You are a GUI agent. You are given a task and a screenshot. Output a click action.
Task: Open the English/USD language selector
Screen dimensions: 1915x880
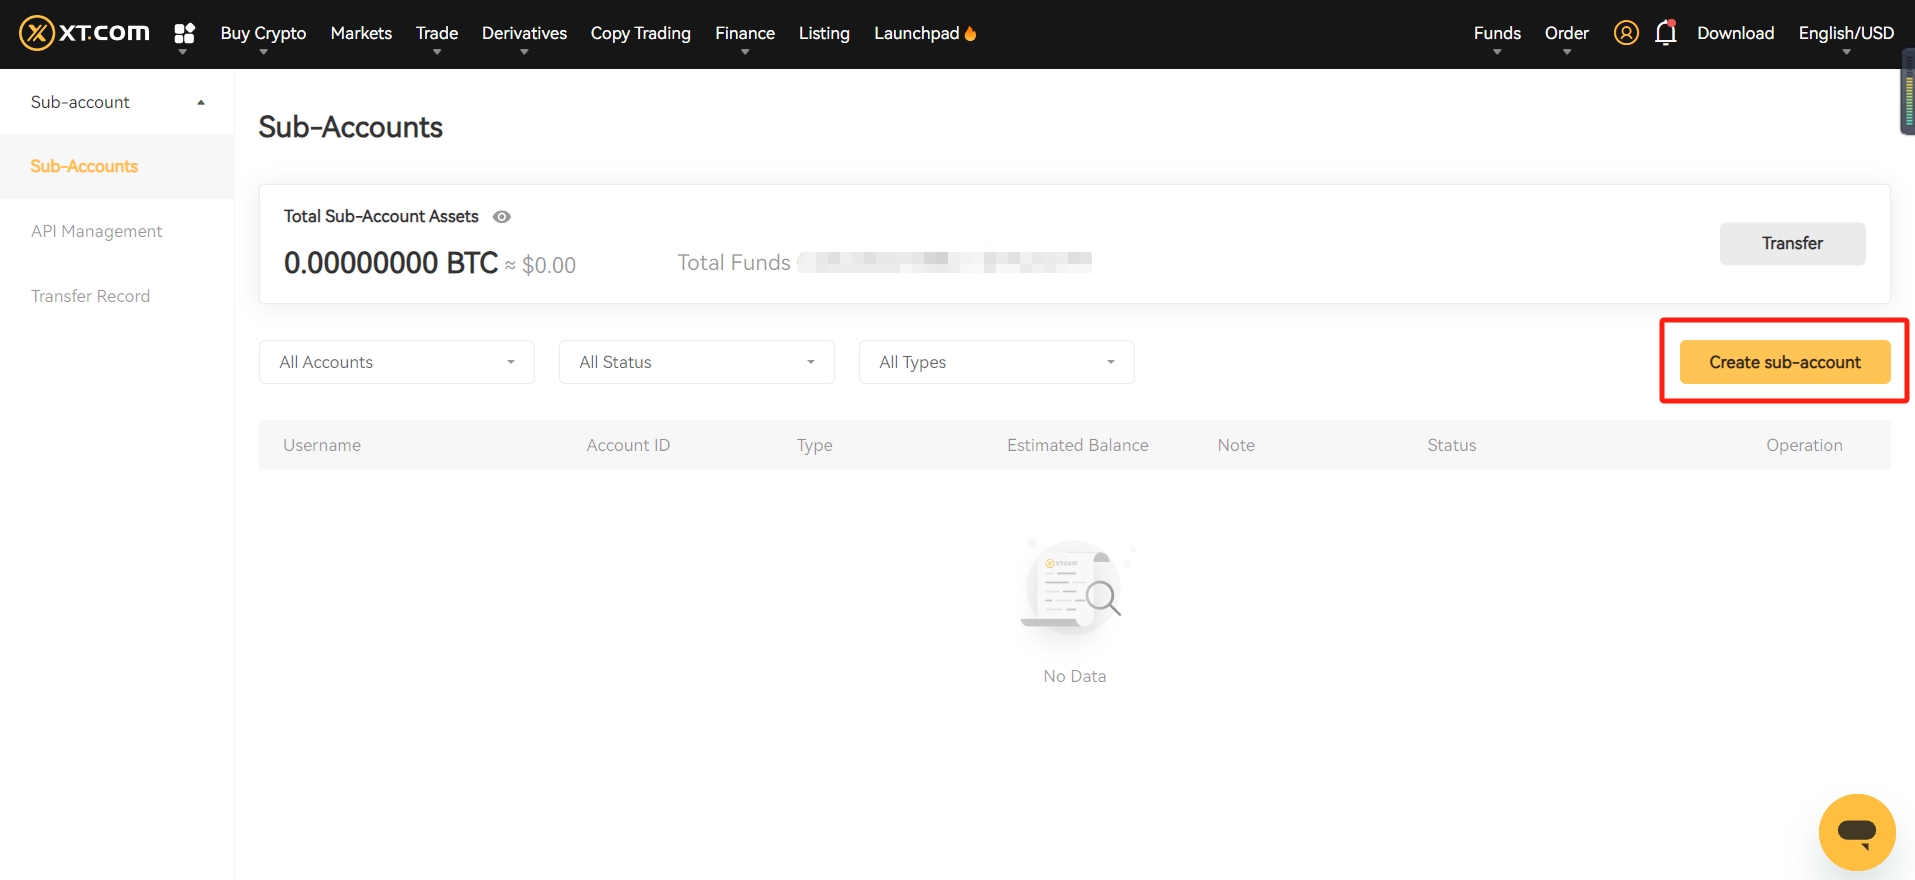(x=1845, y=33)
